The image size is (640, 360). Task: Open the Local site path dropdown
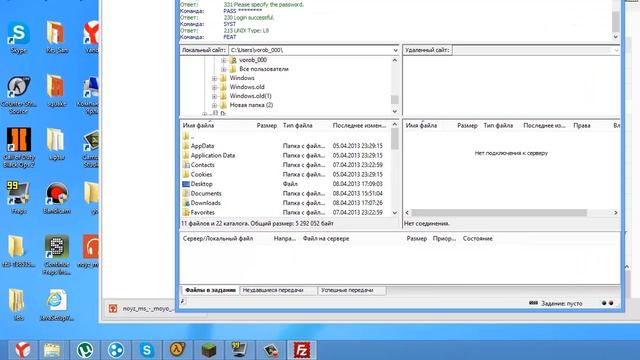click(x=395, y=50)
